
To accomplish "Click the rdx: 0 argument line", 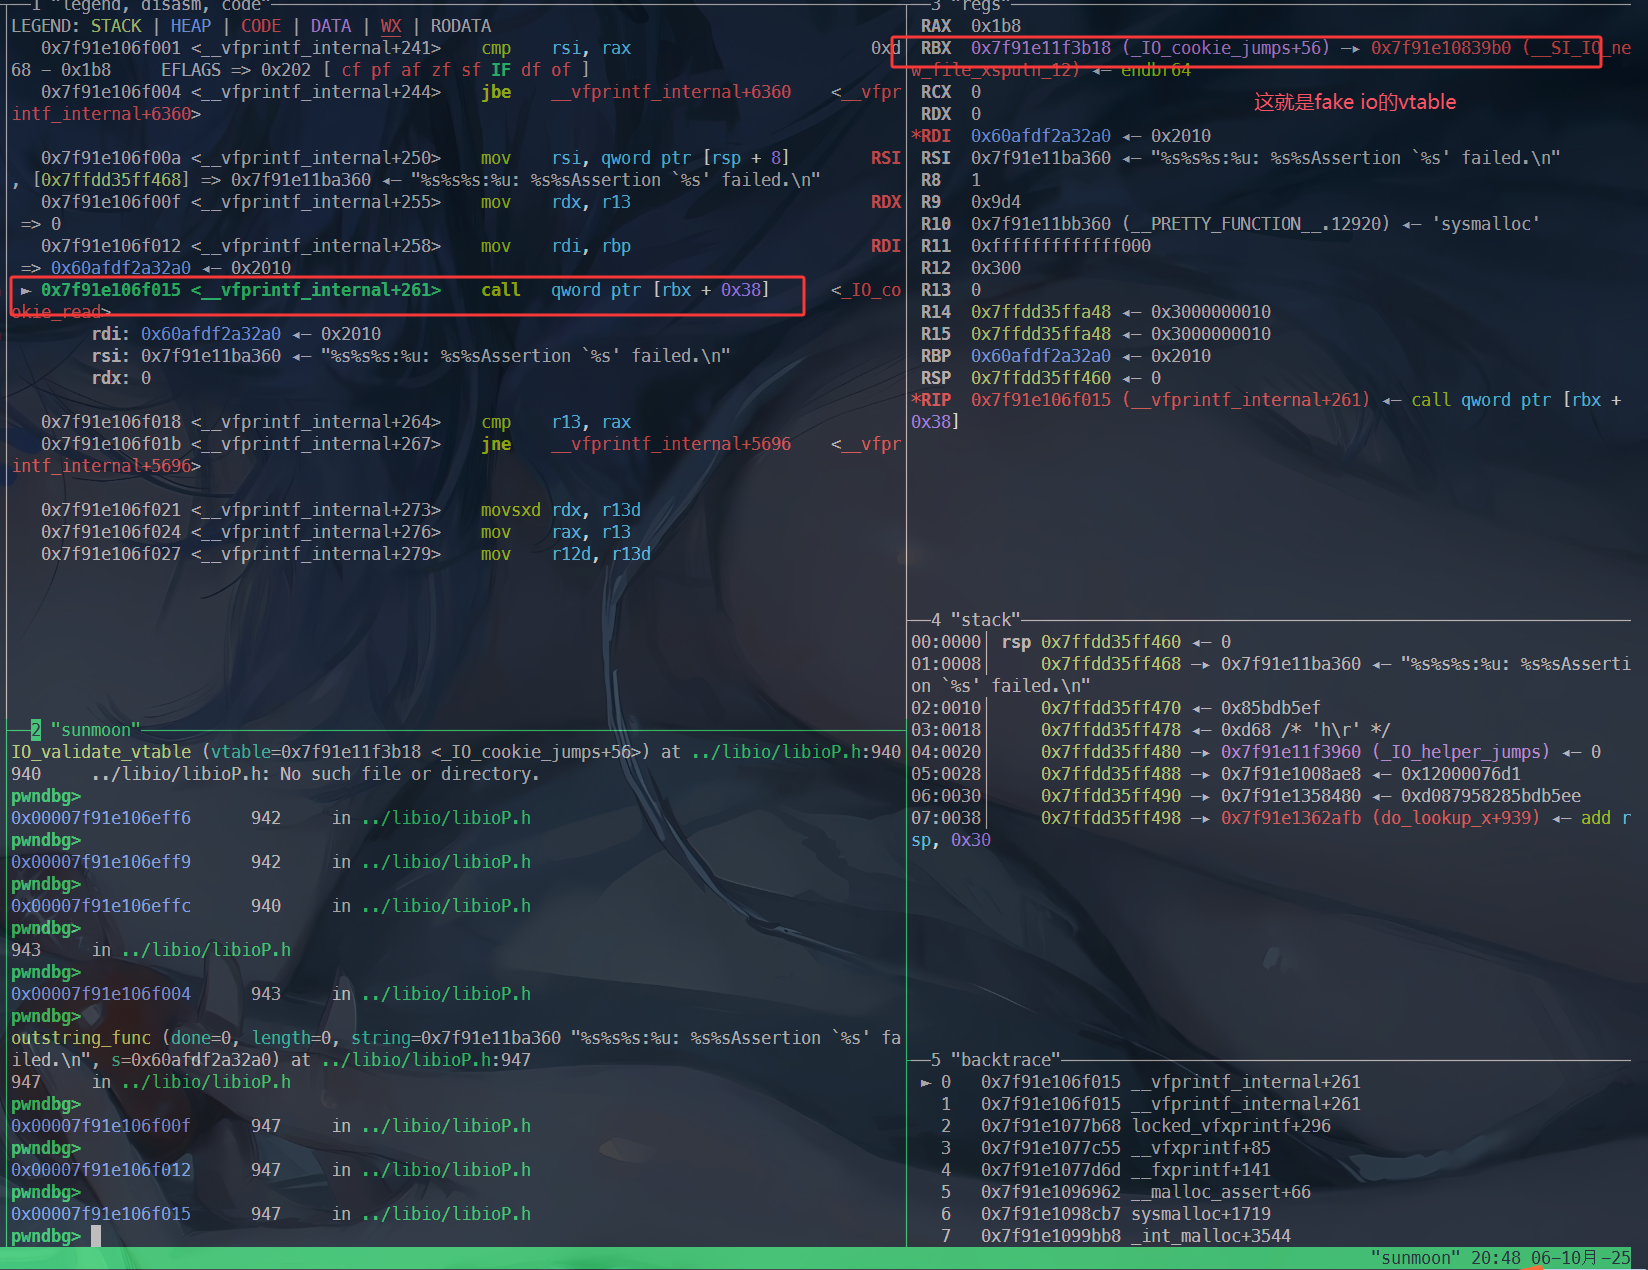I will click(121, 378).
